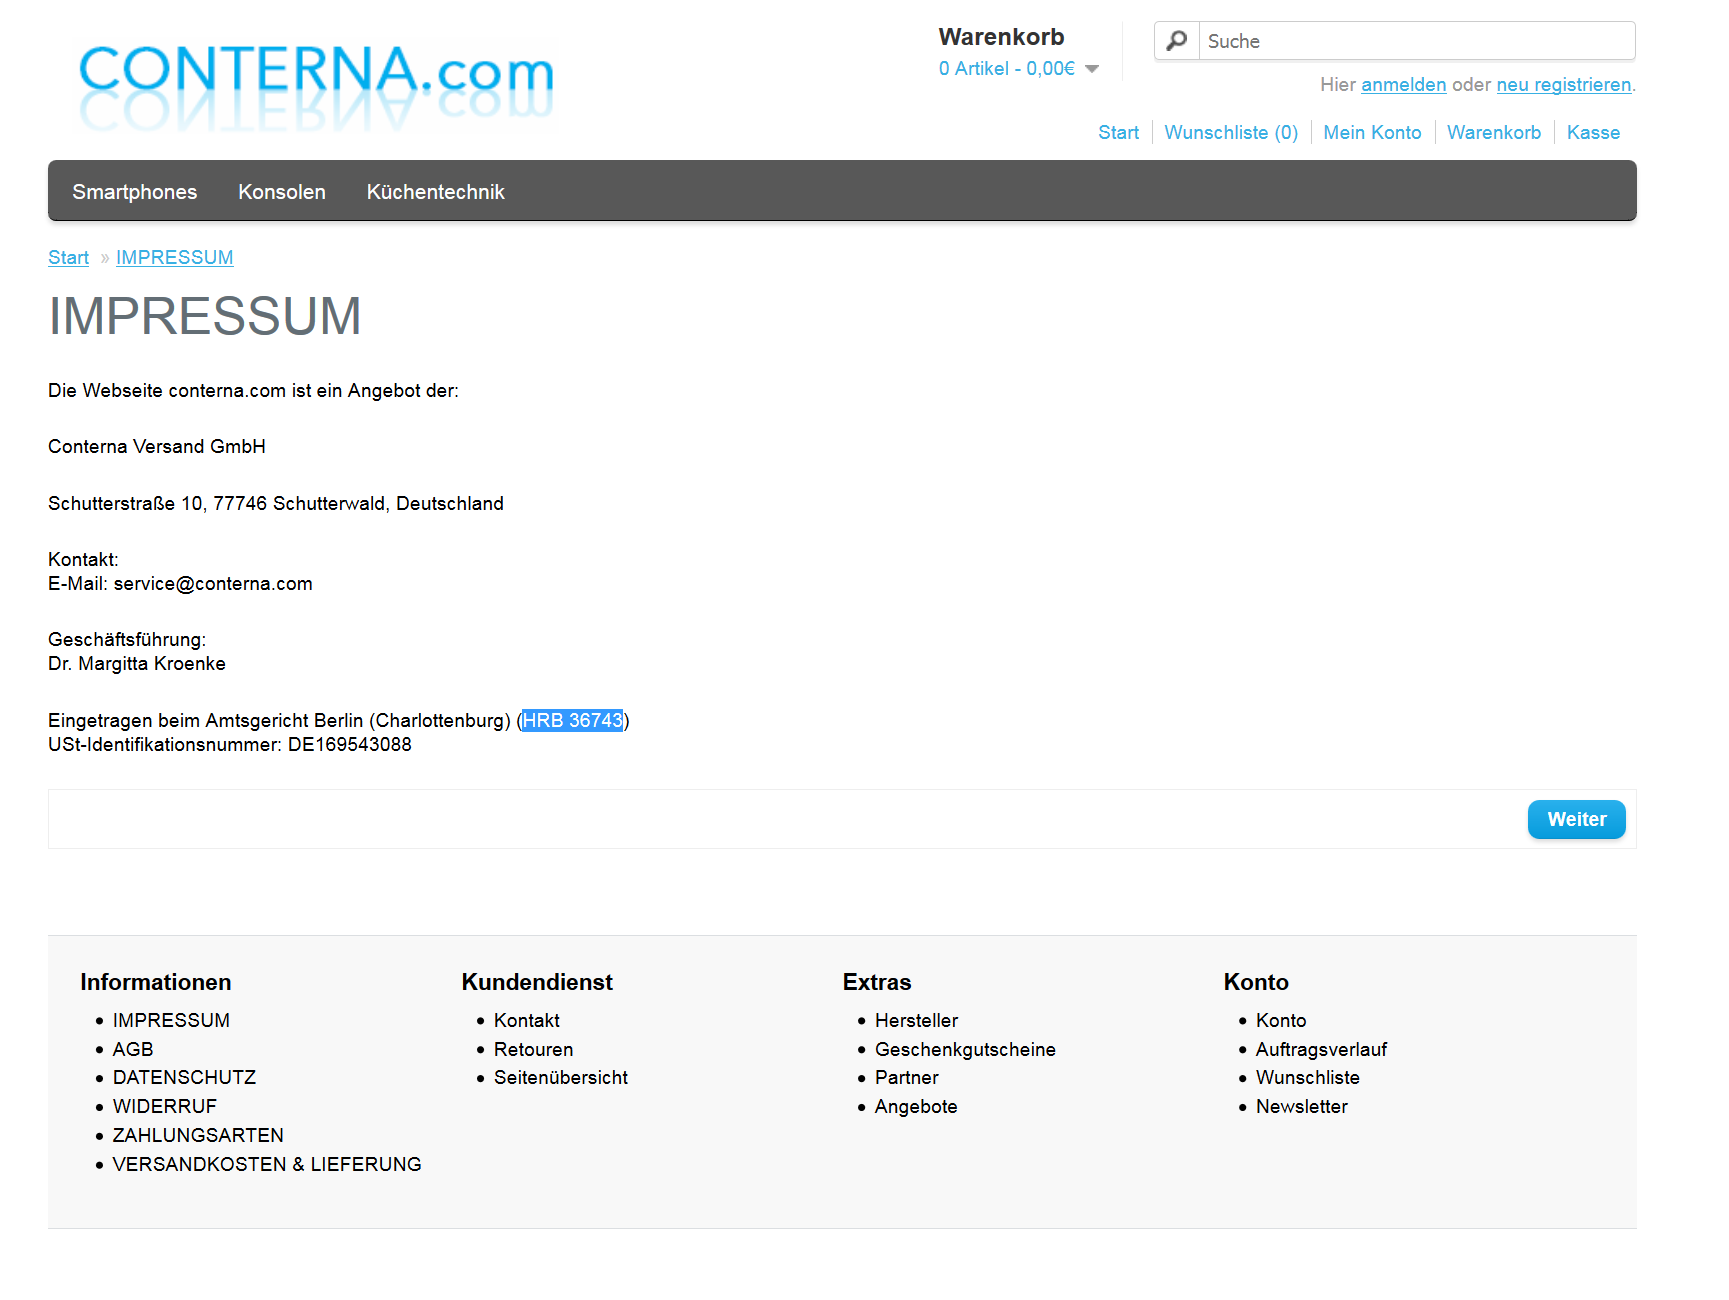Expand the Warenkorb dropdown arrow

[1092, 69]
